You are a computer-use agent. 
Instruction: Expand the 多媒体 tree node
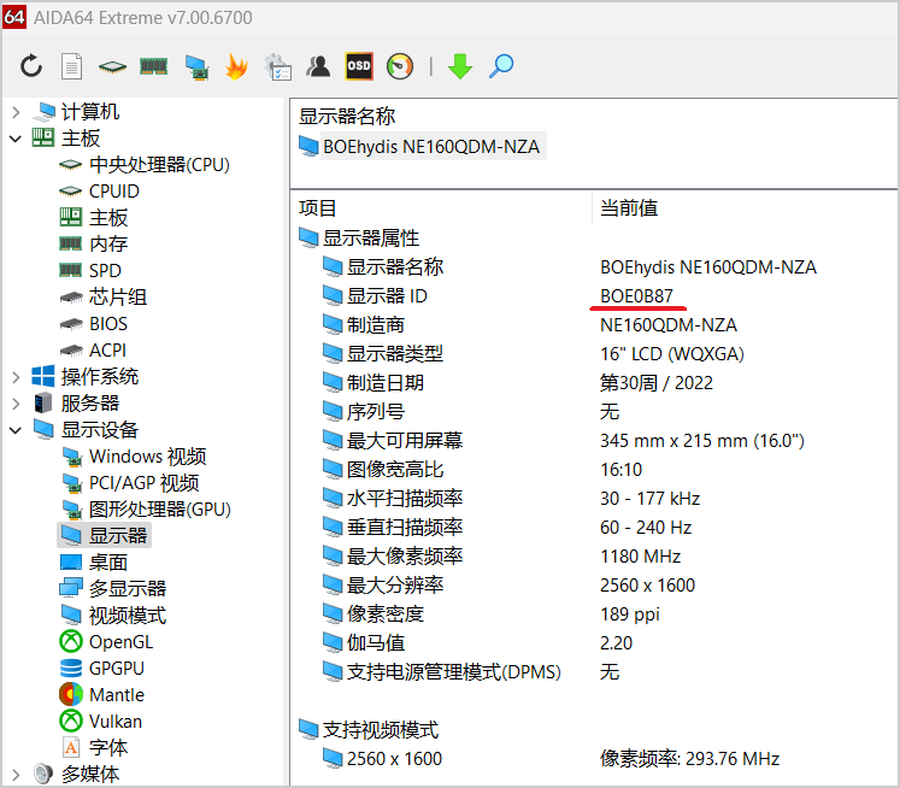16,775
